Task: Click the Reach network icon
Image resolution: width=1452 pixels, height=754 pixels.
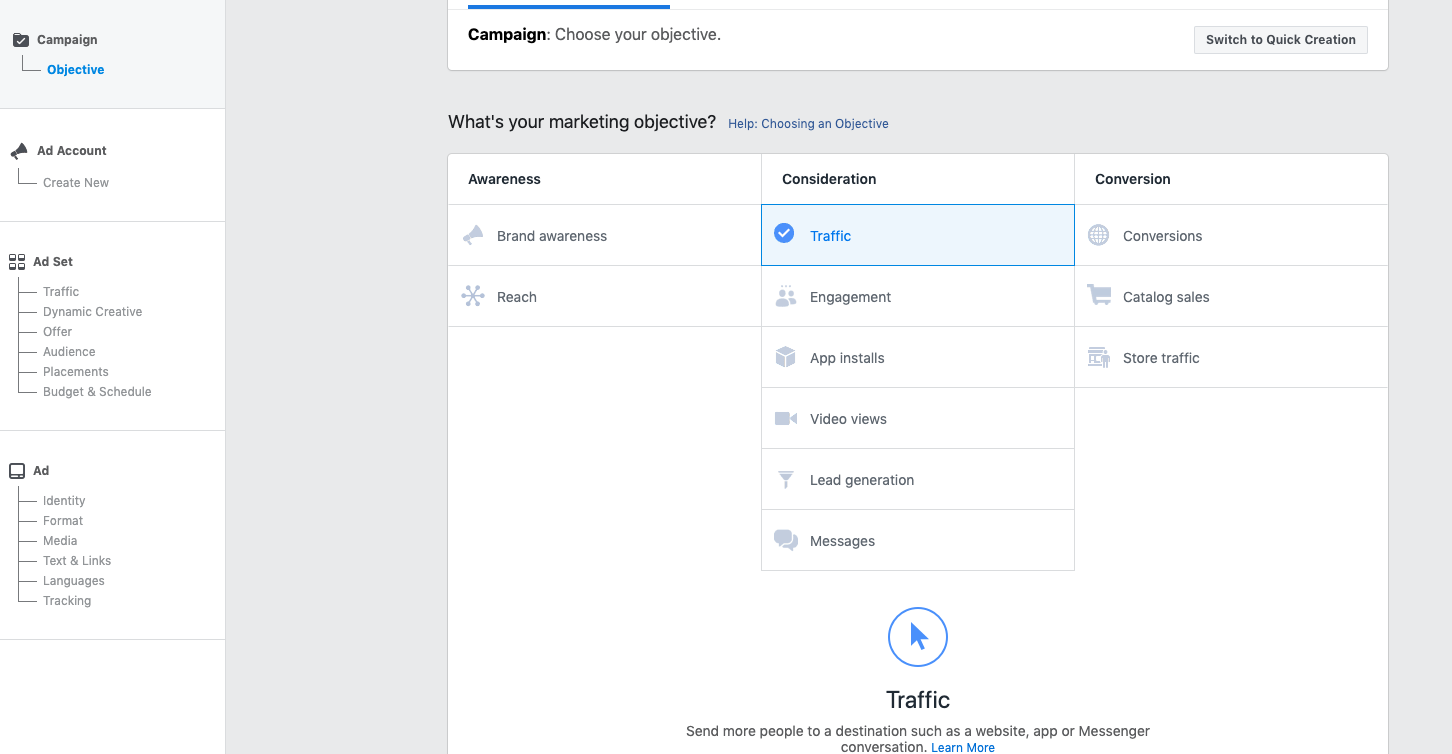Action: pos(473,297)
